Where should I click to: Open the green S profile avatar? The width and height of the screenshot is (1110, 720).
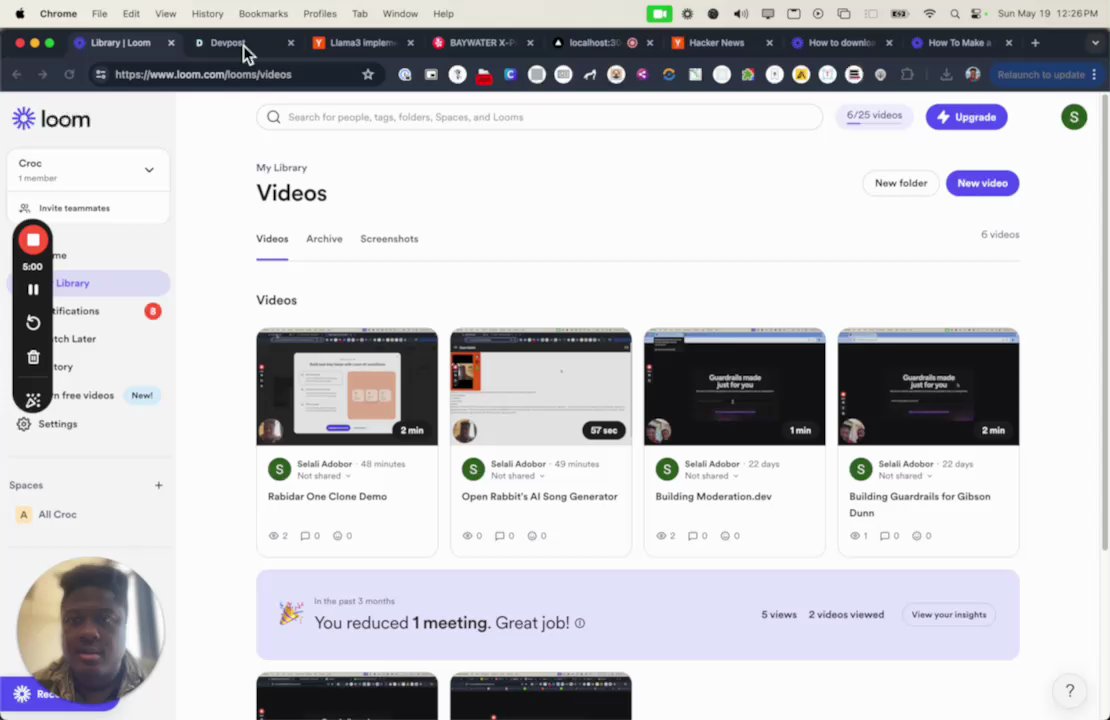pyautogui.click(x=1074, y=117)
